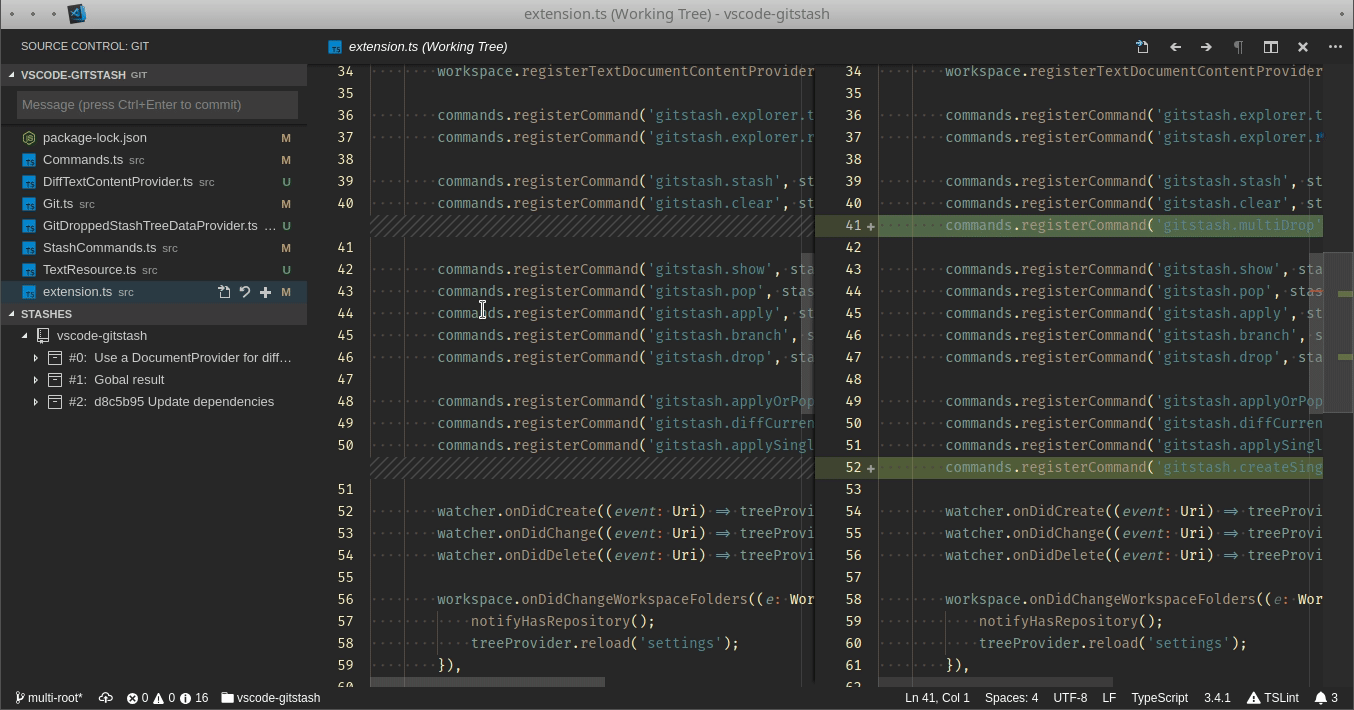The image size is (1354, 710).
Task: Click added line 52 plus marker
Action: click(x=871, y=468)
